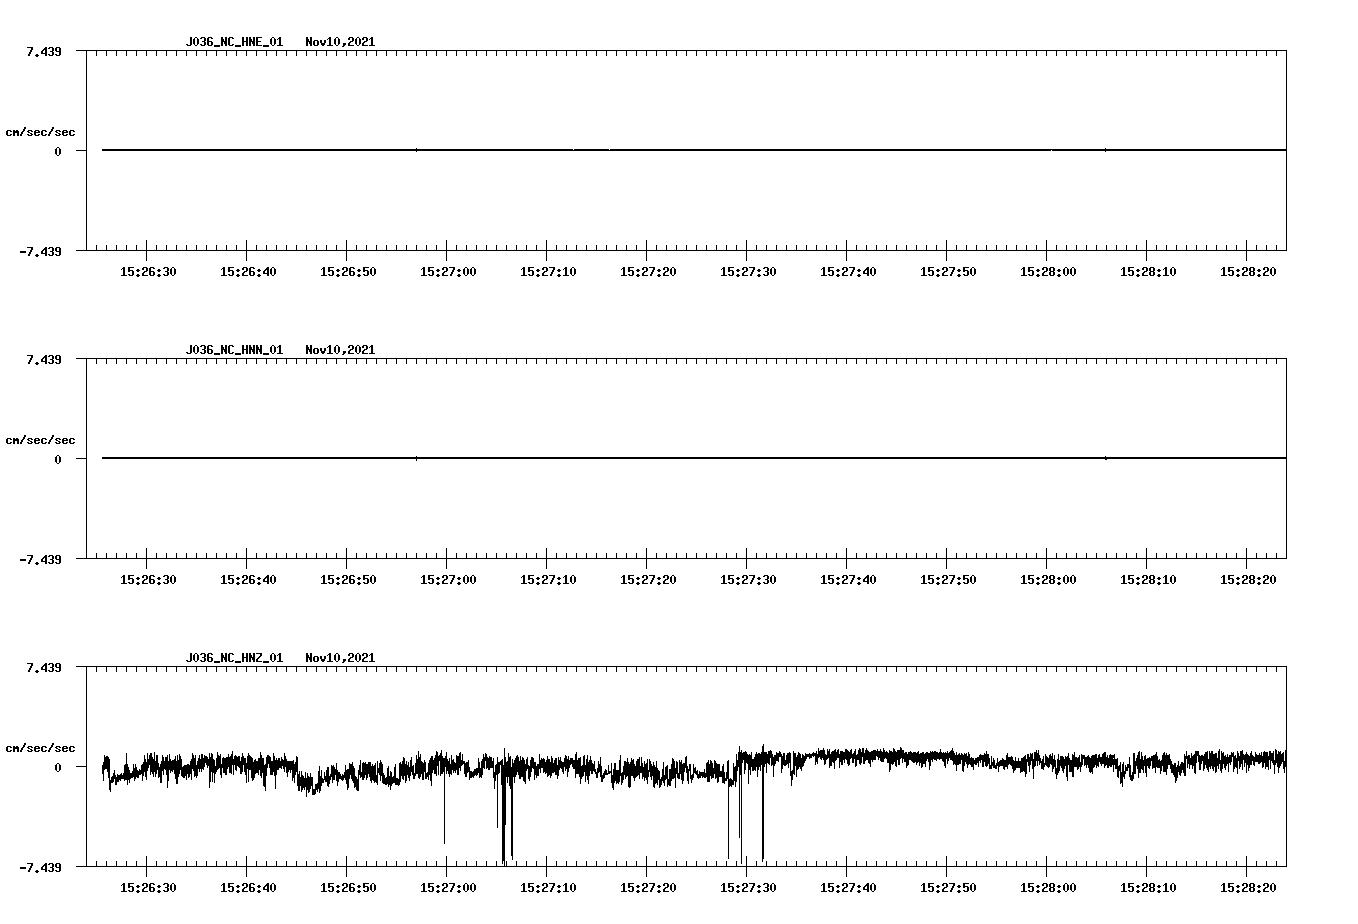The height and width of the screenshot is (924, 1358).
Task: Pick 15:28:20 time label under HNN plot
Action: [1248, 580]
